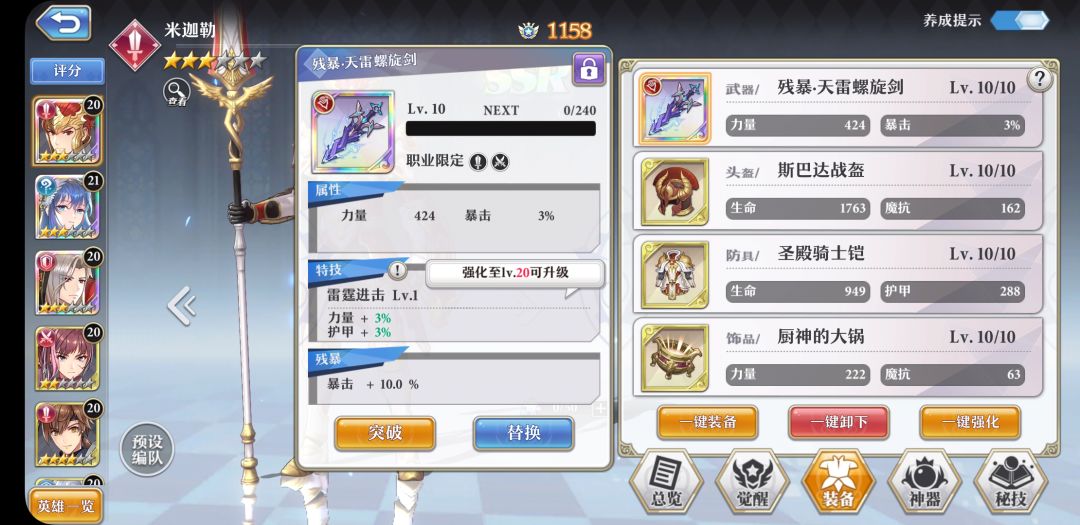
Task: Click the orange 突破 button
Action: 385,433
